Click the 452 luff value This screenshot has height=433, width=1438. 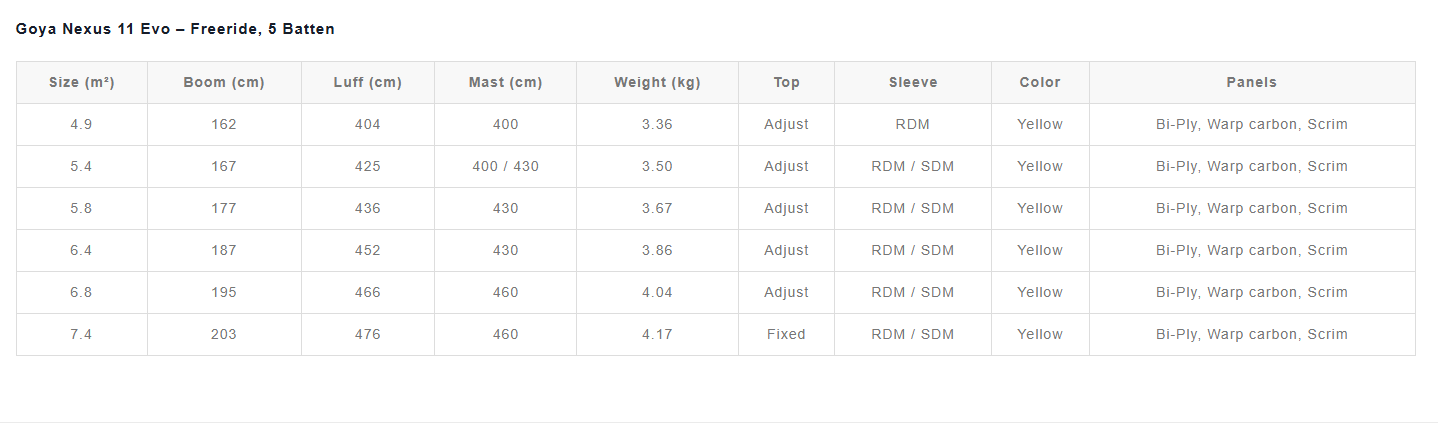[368, 251]
